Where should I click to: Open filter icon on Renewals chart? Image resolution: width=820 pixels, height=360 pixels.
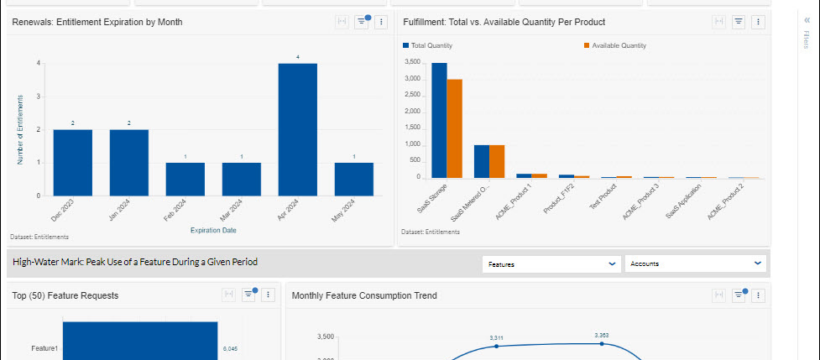click(361, 22)
